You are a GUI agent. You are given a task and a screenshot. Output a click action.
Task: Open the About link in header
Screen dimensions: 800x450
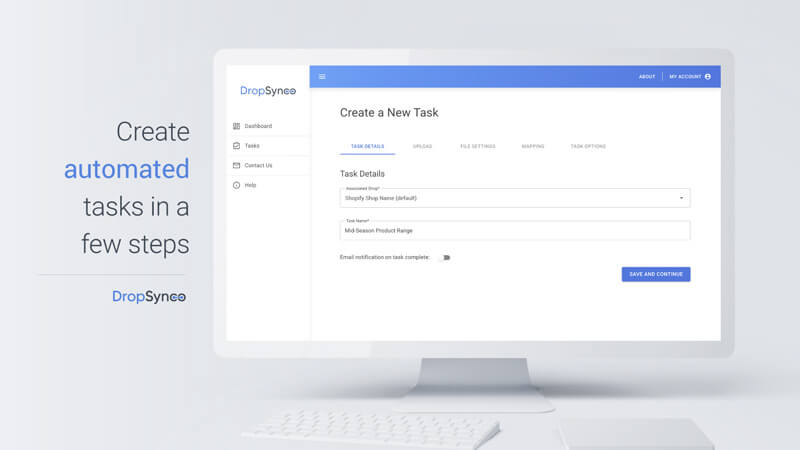click(x=646, y=77)
